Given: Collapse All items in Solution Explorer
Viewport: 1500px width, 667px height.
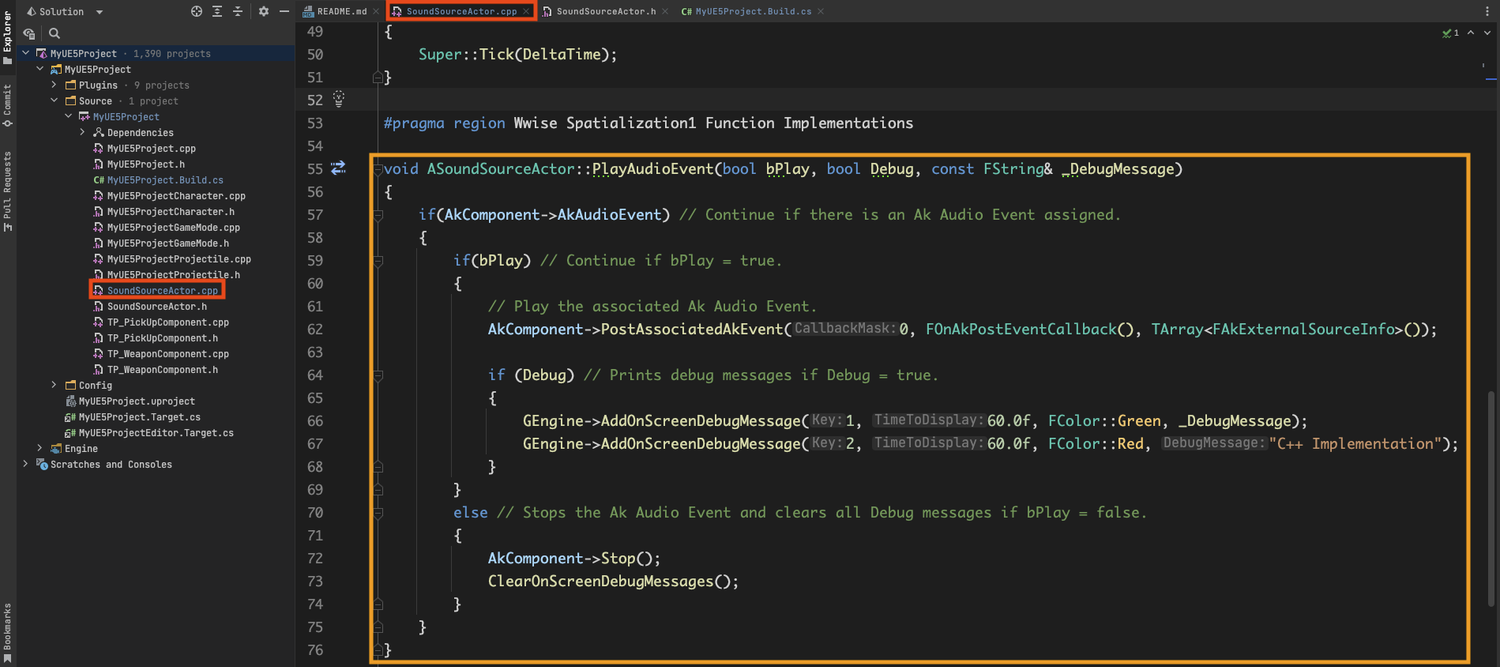Looking at the screenshot, I should (238, 11).
